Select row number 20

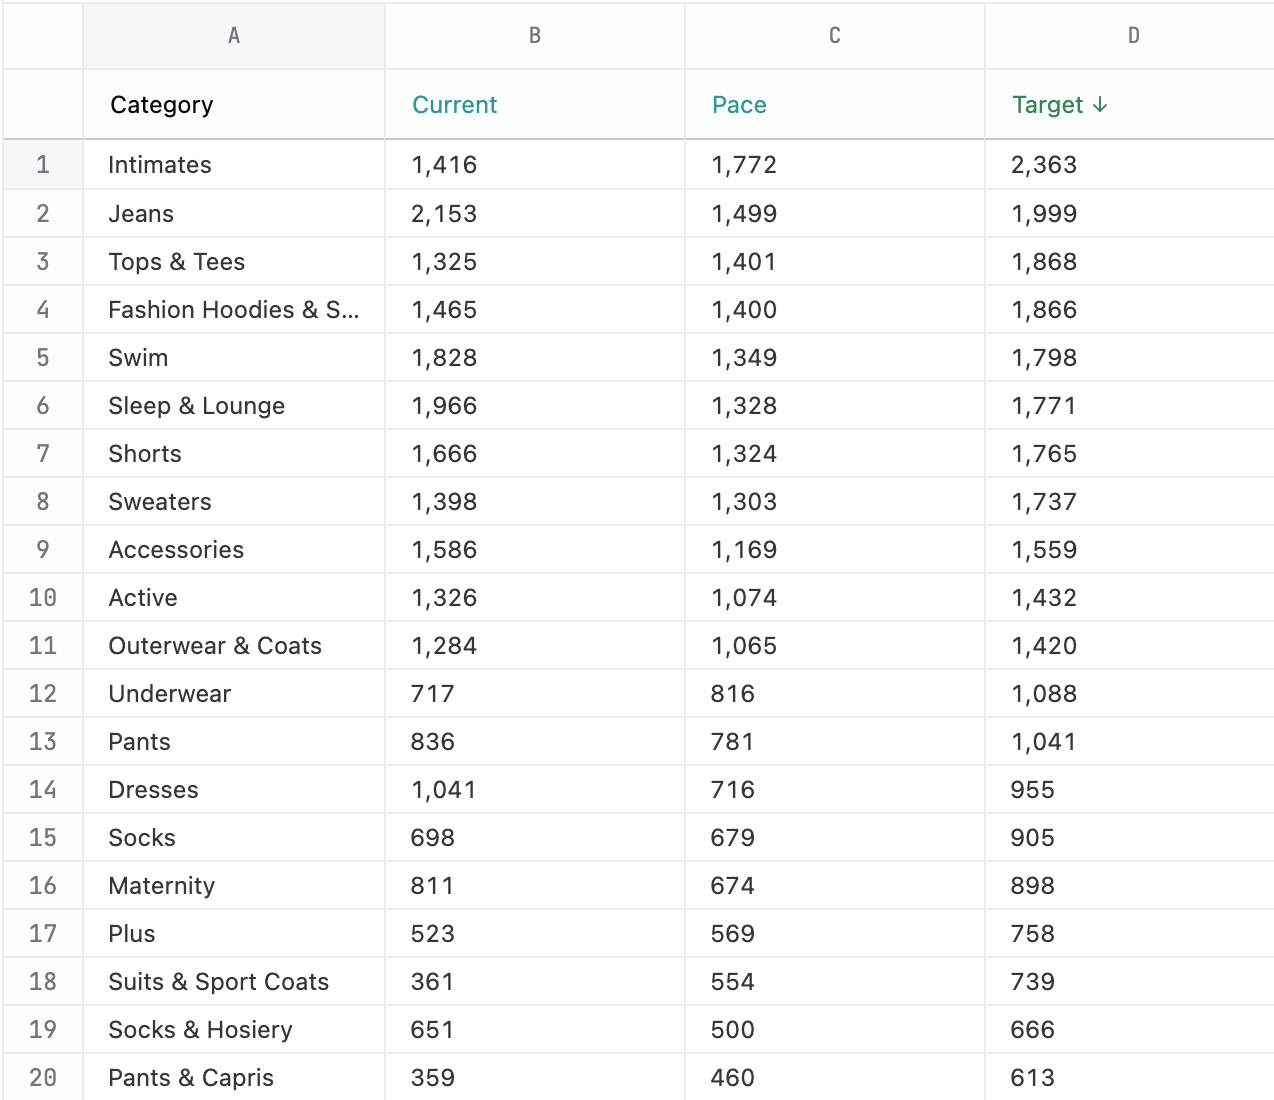[43, 1078]
